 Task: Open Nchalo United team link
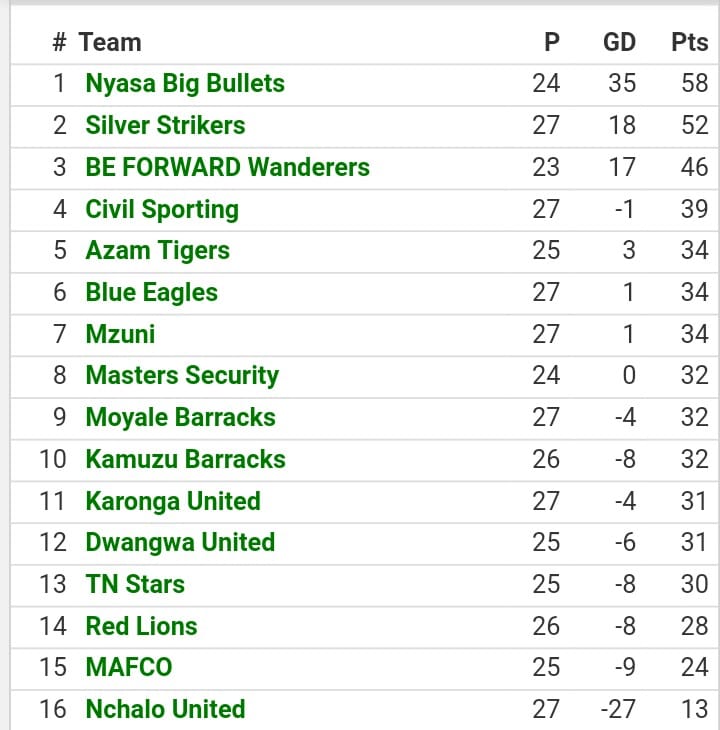click(x=166, y=709)
